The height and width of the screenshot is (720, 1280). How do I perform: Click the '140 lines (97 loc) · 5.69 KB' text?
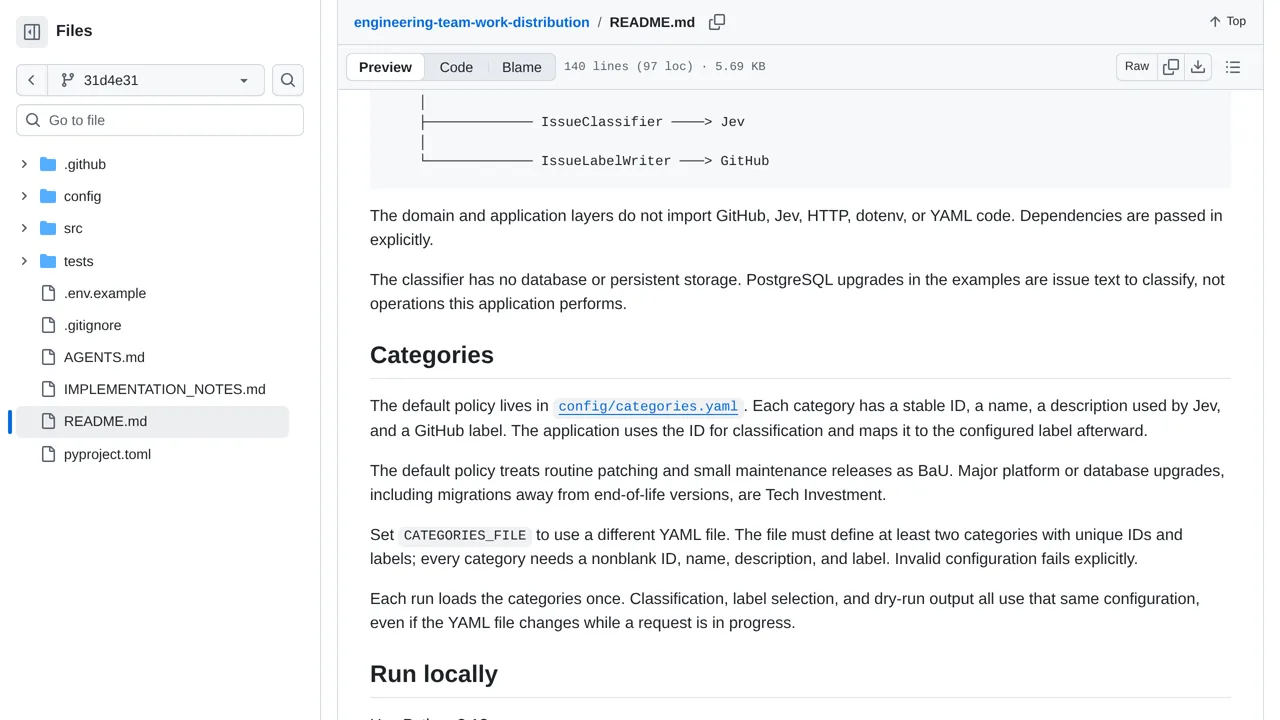coord(665,67)
